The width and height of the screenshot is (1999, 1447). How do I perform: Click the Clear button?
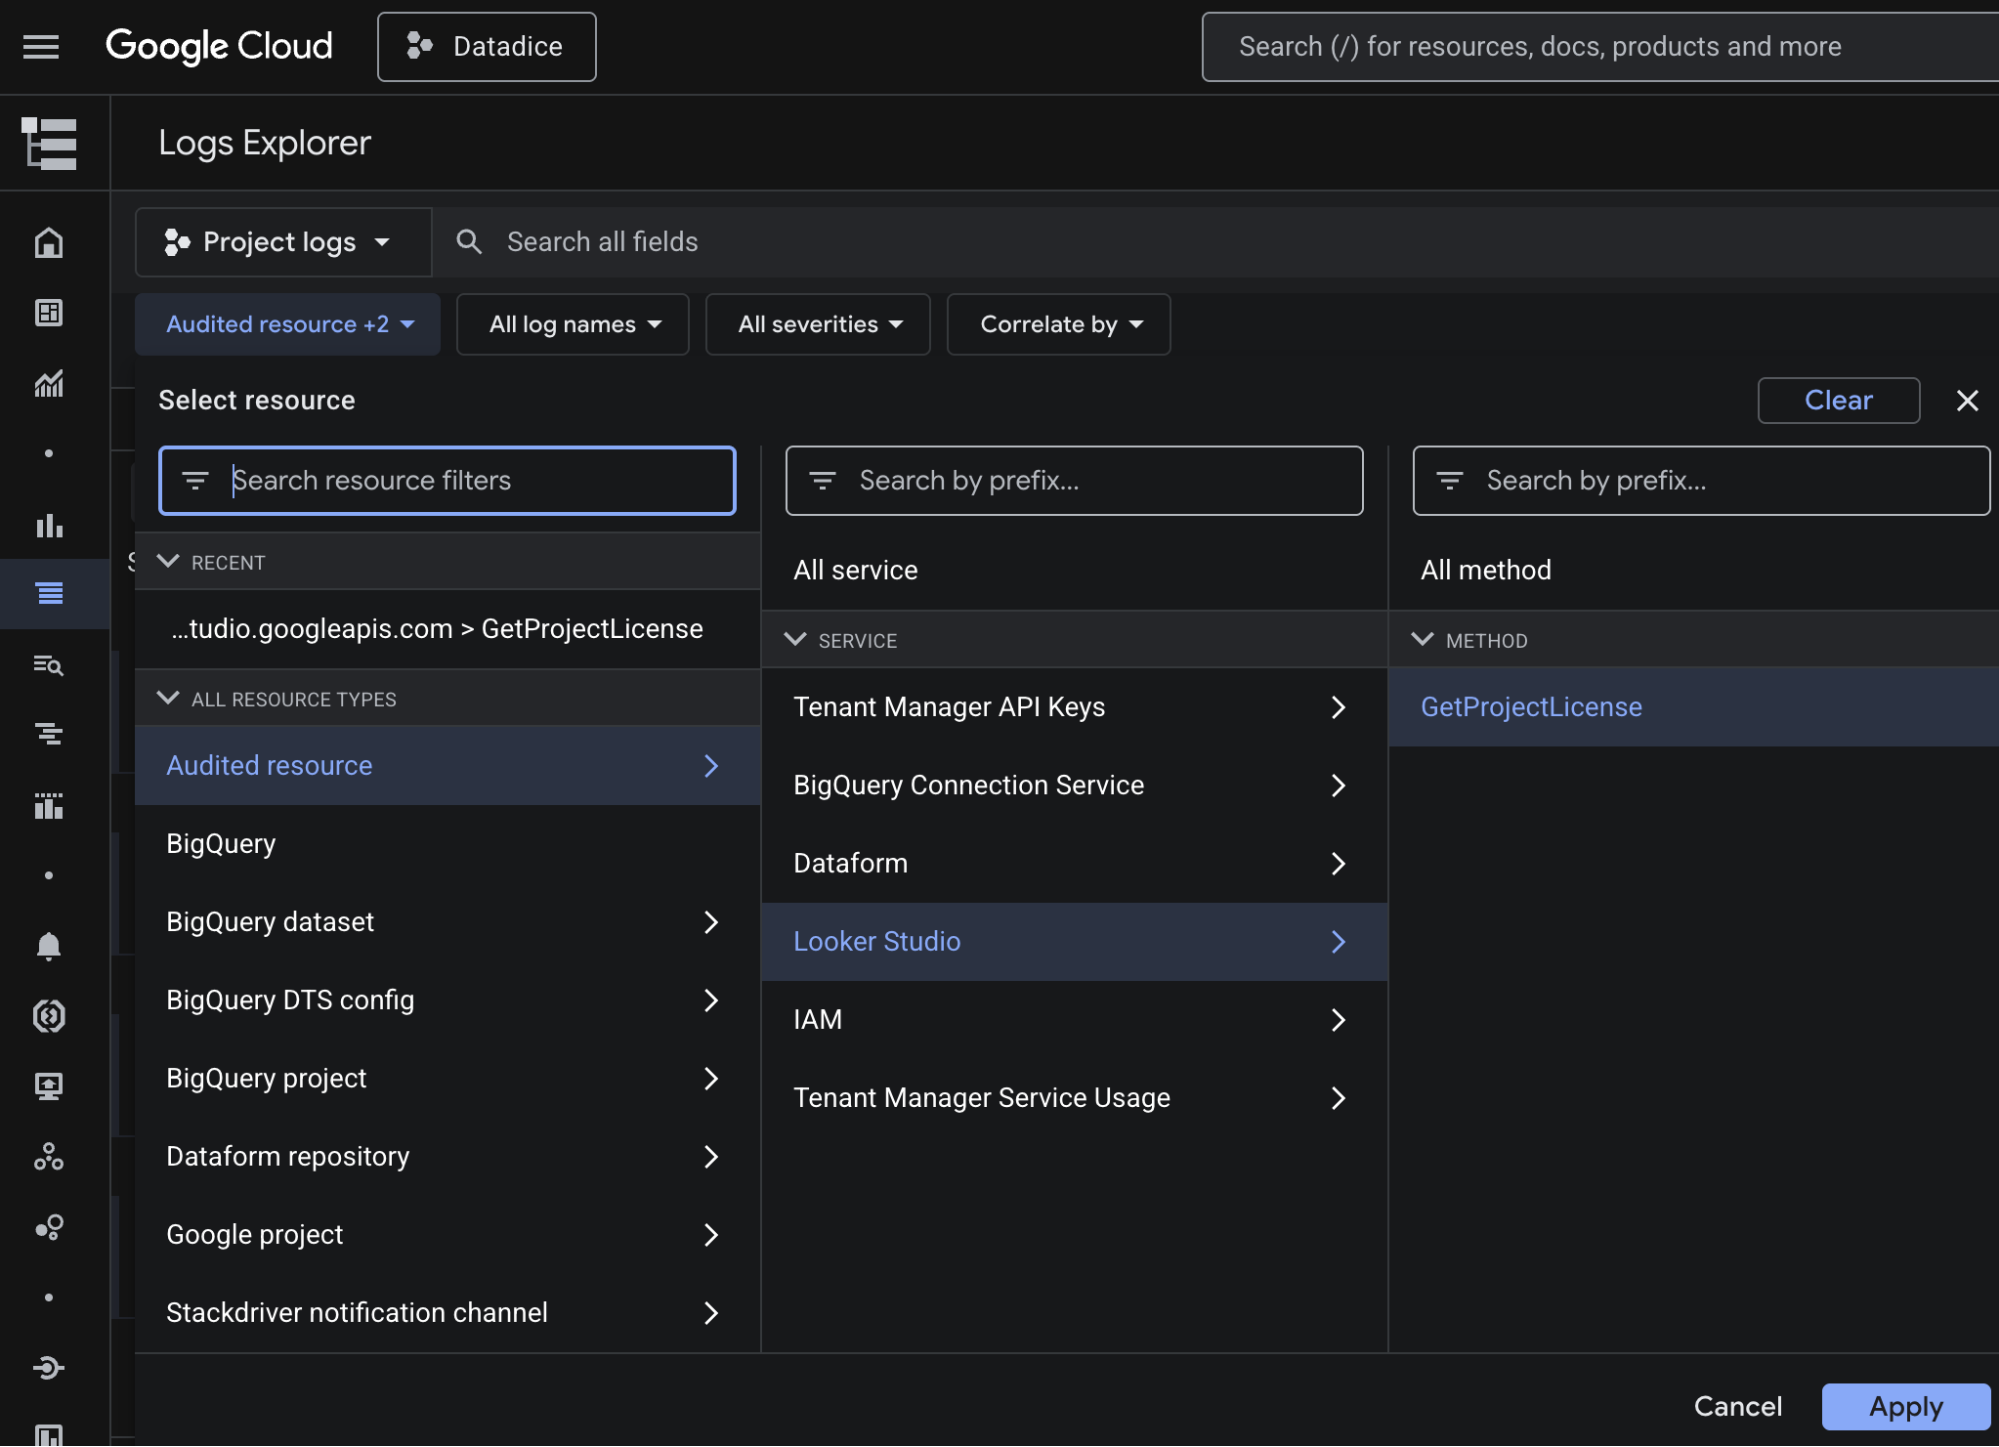tap(1837, 400)
